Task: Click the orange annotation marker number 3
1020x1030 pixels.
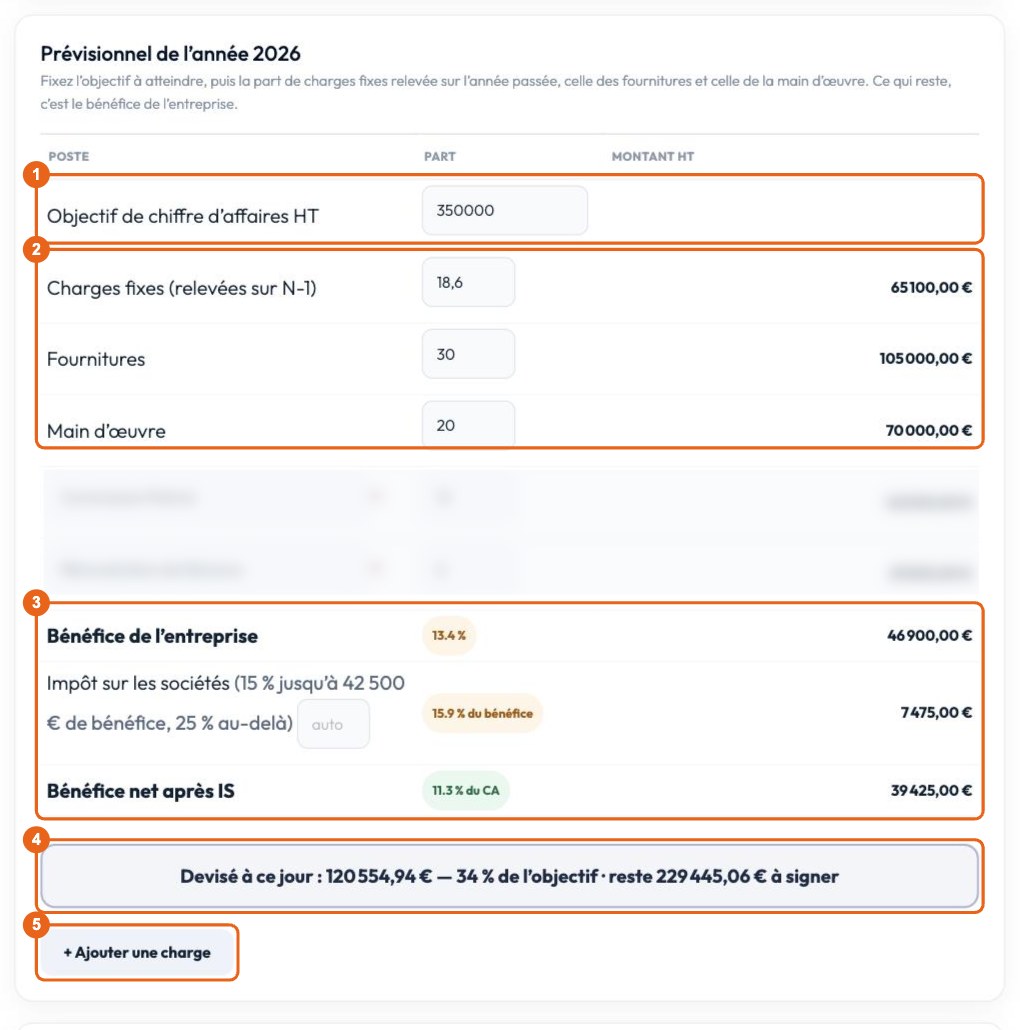Action: [36, 602]
